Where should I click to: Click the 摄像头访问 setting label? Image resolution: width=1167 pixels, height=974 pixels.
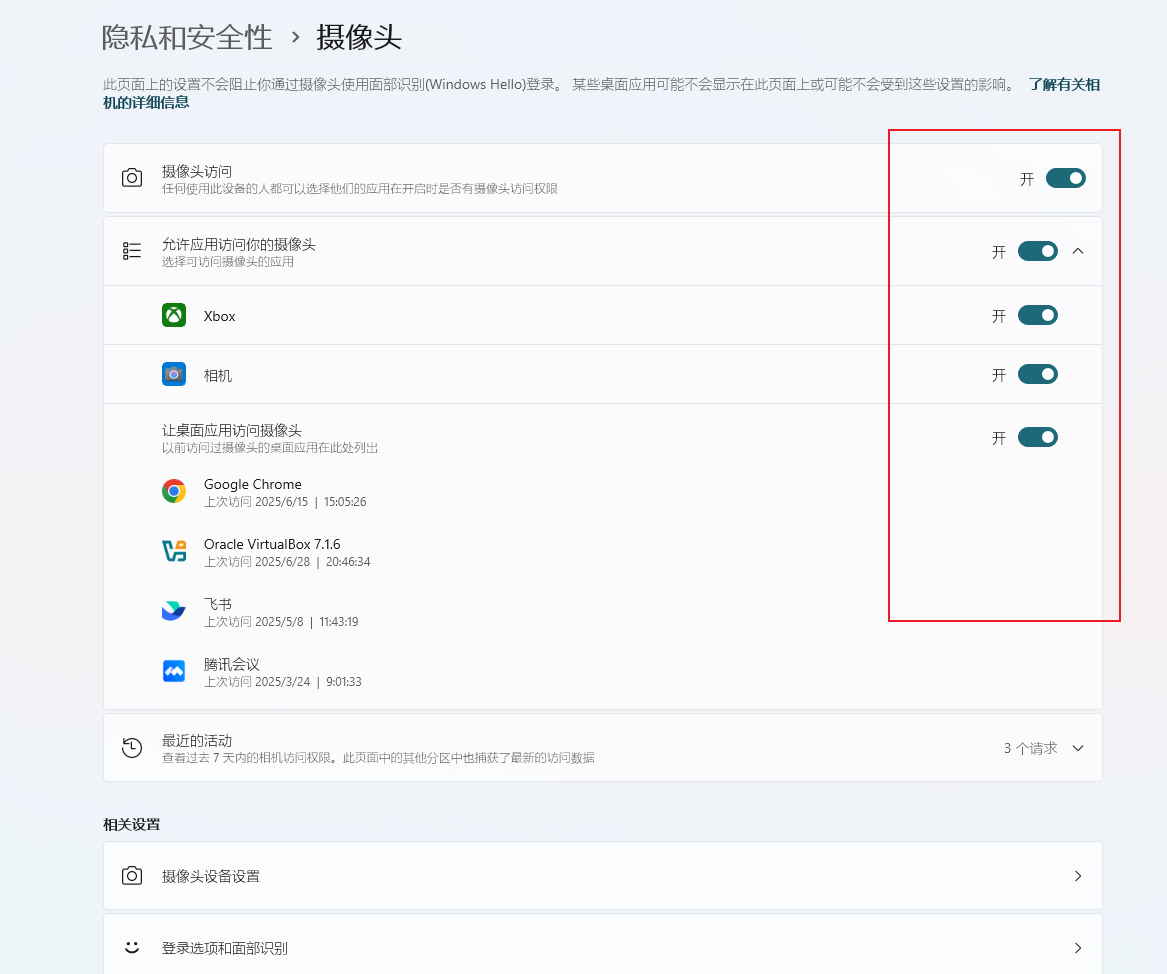coord(197,172)
